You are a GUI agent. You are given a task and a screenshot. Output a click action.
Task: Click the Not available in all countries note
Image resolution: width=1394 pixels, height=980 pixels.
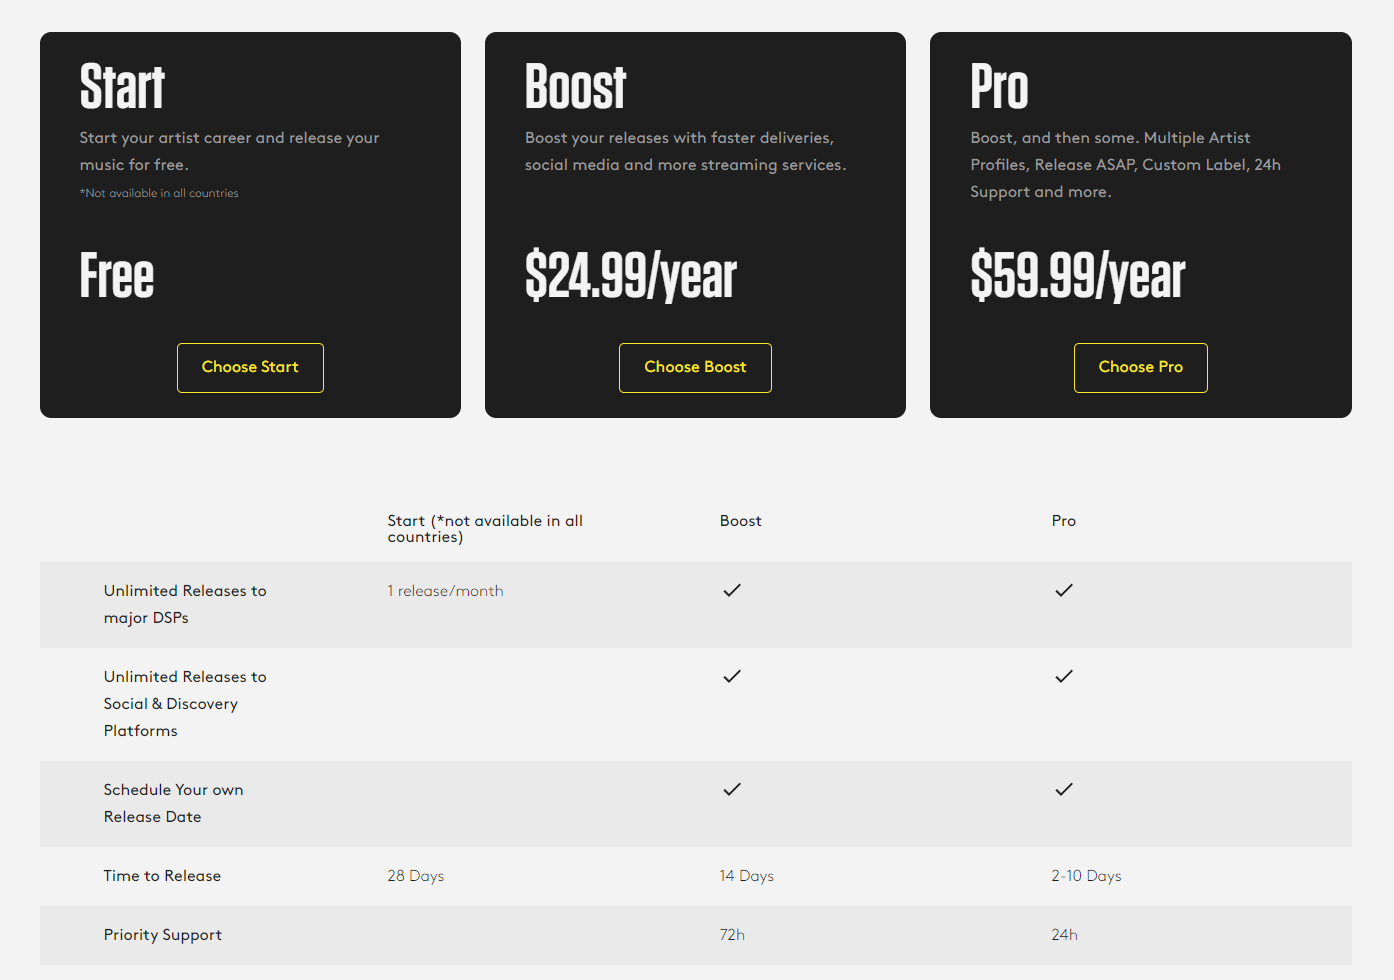(159, 193)
